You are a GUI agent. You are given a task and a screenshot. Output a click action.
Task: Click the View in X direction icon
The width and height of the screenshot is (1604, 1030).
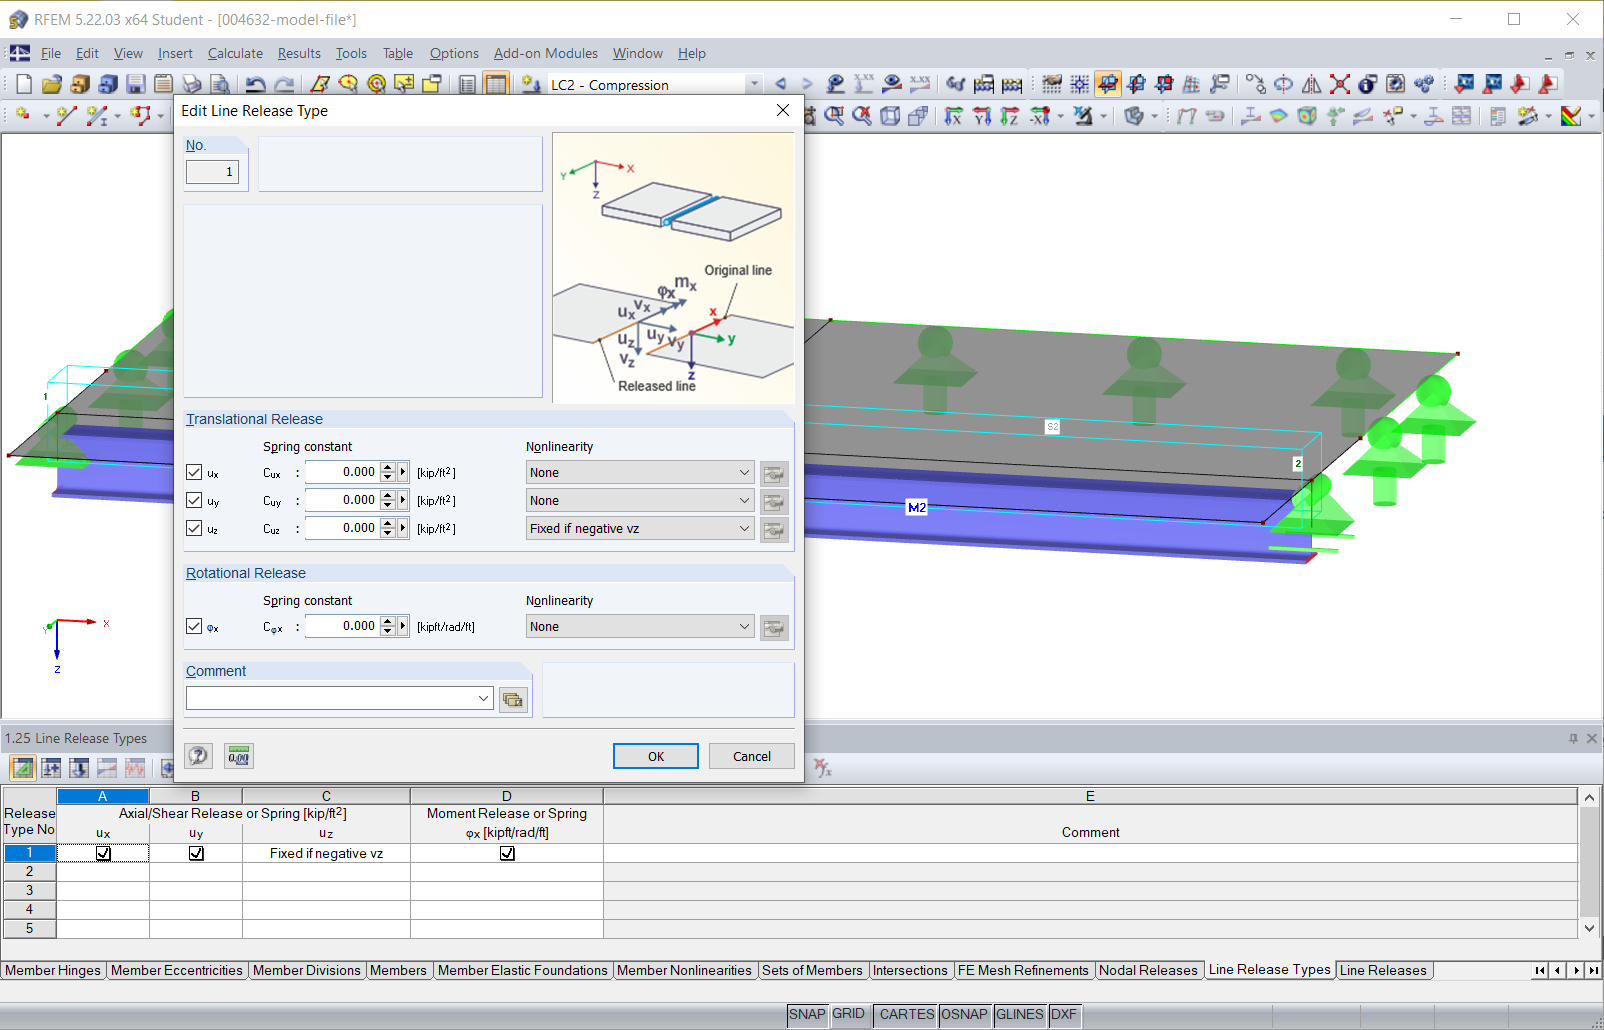954,116
